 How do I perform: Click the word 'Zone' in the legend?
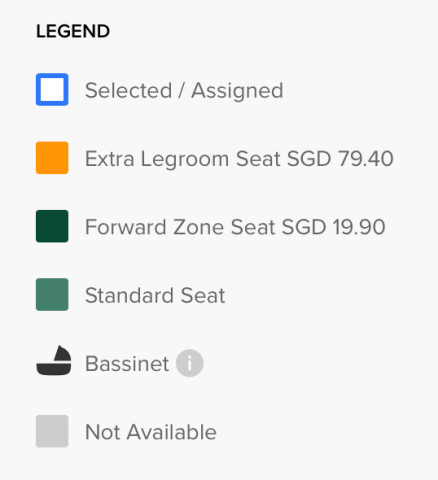tap(199, 227)
